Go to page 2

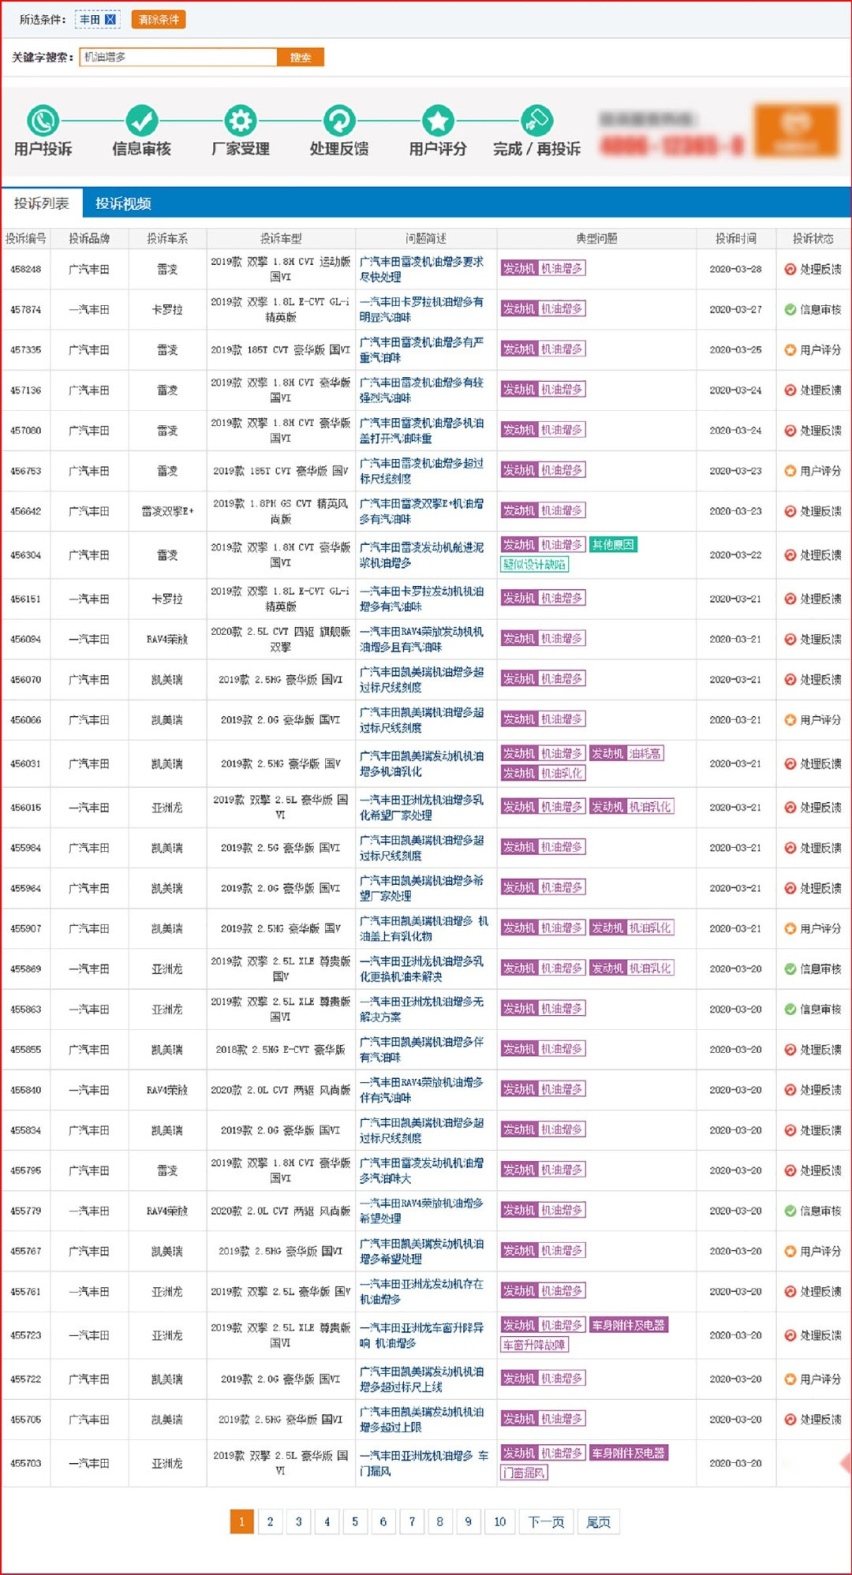coord(270,1522)
